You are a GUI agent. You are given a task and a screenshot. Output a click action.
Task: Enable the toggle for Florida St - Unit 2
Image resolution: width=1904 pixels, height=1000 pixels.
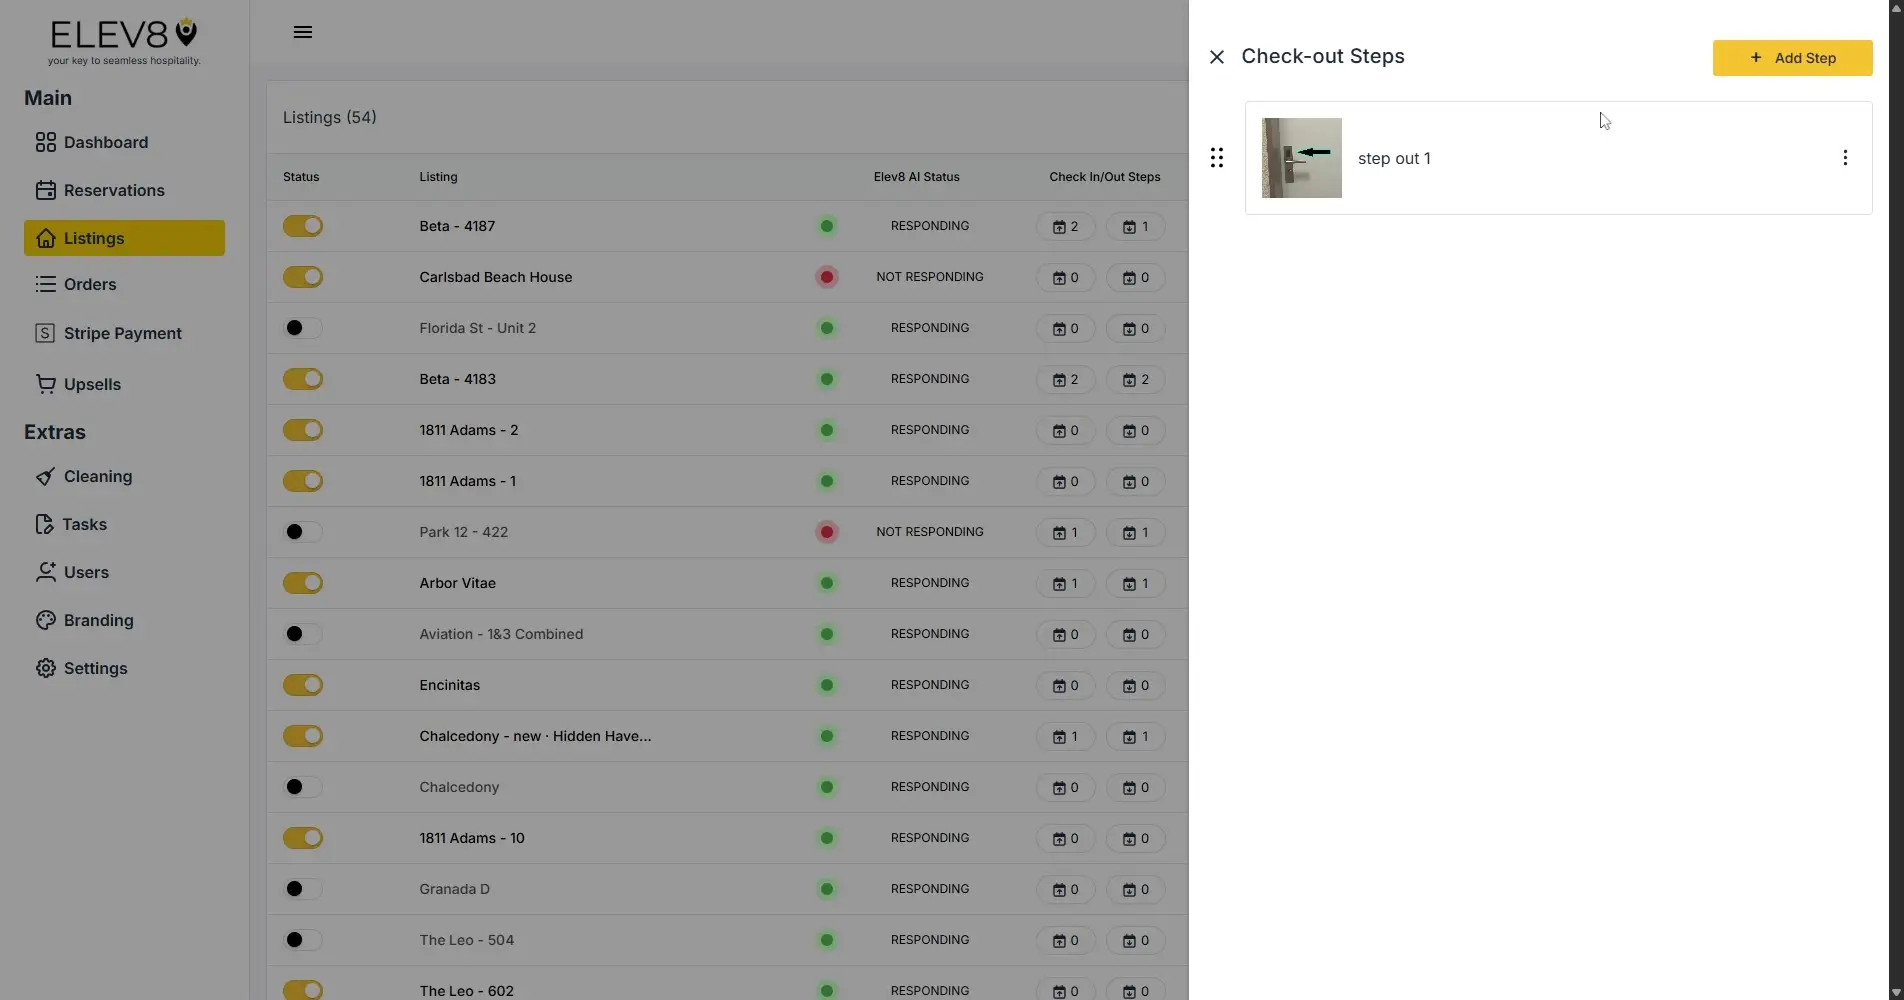point(301,328)
